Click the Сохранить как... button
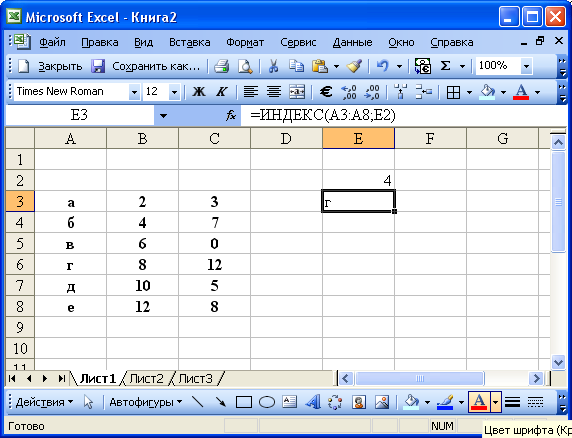Screen dimensions: 572x438 coord(156,66)
